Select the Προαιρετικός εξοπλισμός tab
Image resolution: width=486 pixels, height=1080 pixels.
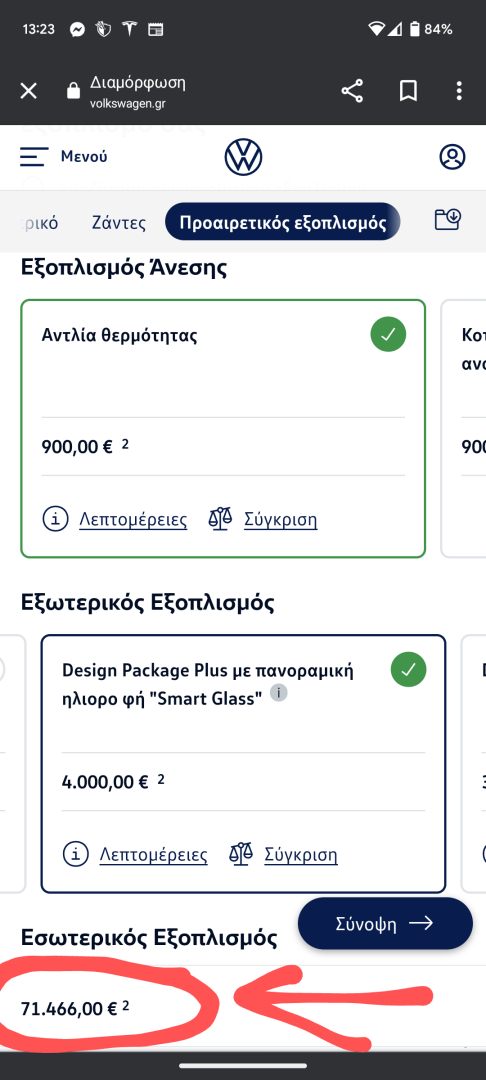[283, 222]
